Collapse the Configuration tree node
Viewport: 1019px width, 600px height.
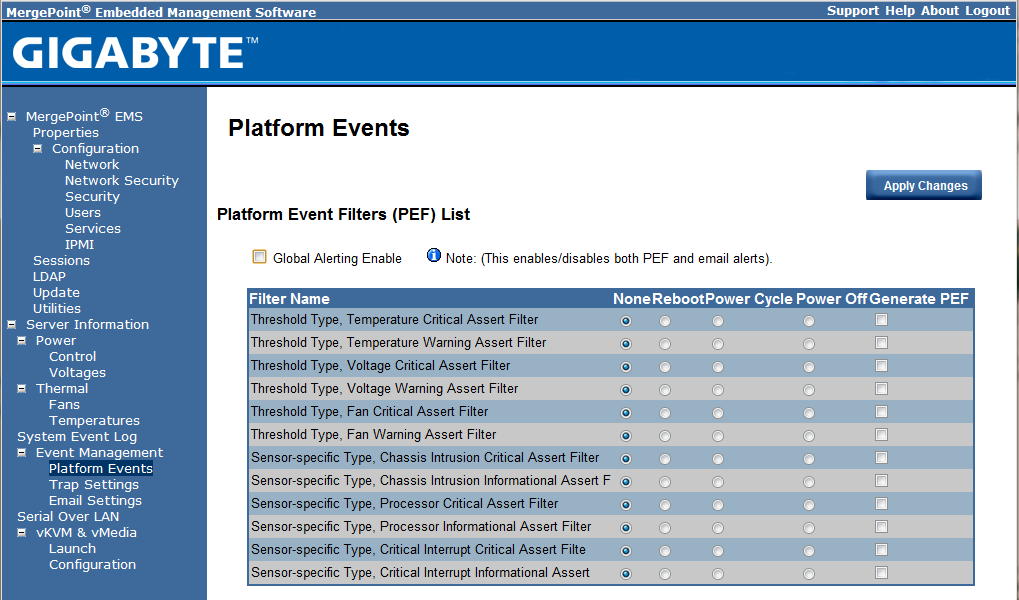pyautogui.click(x=38, y=148)
